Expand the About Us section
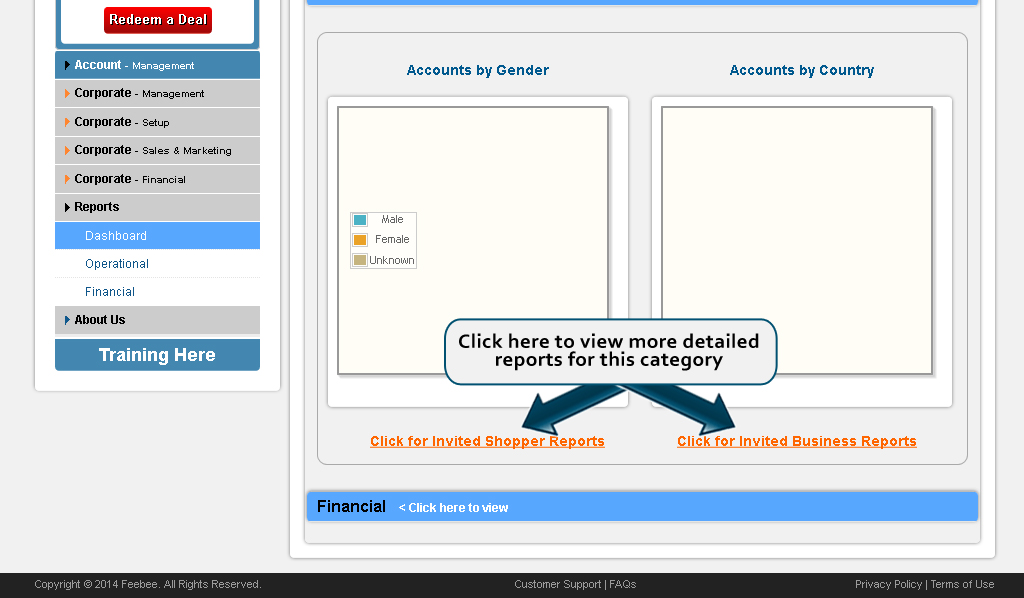The height and width of the screenshot is (598, 1024). click(x=157, y=320)
